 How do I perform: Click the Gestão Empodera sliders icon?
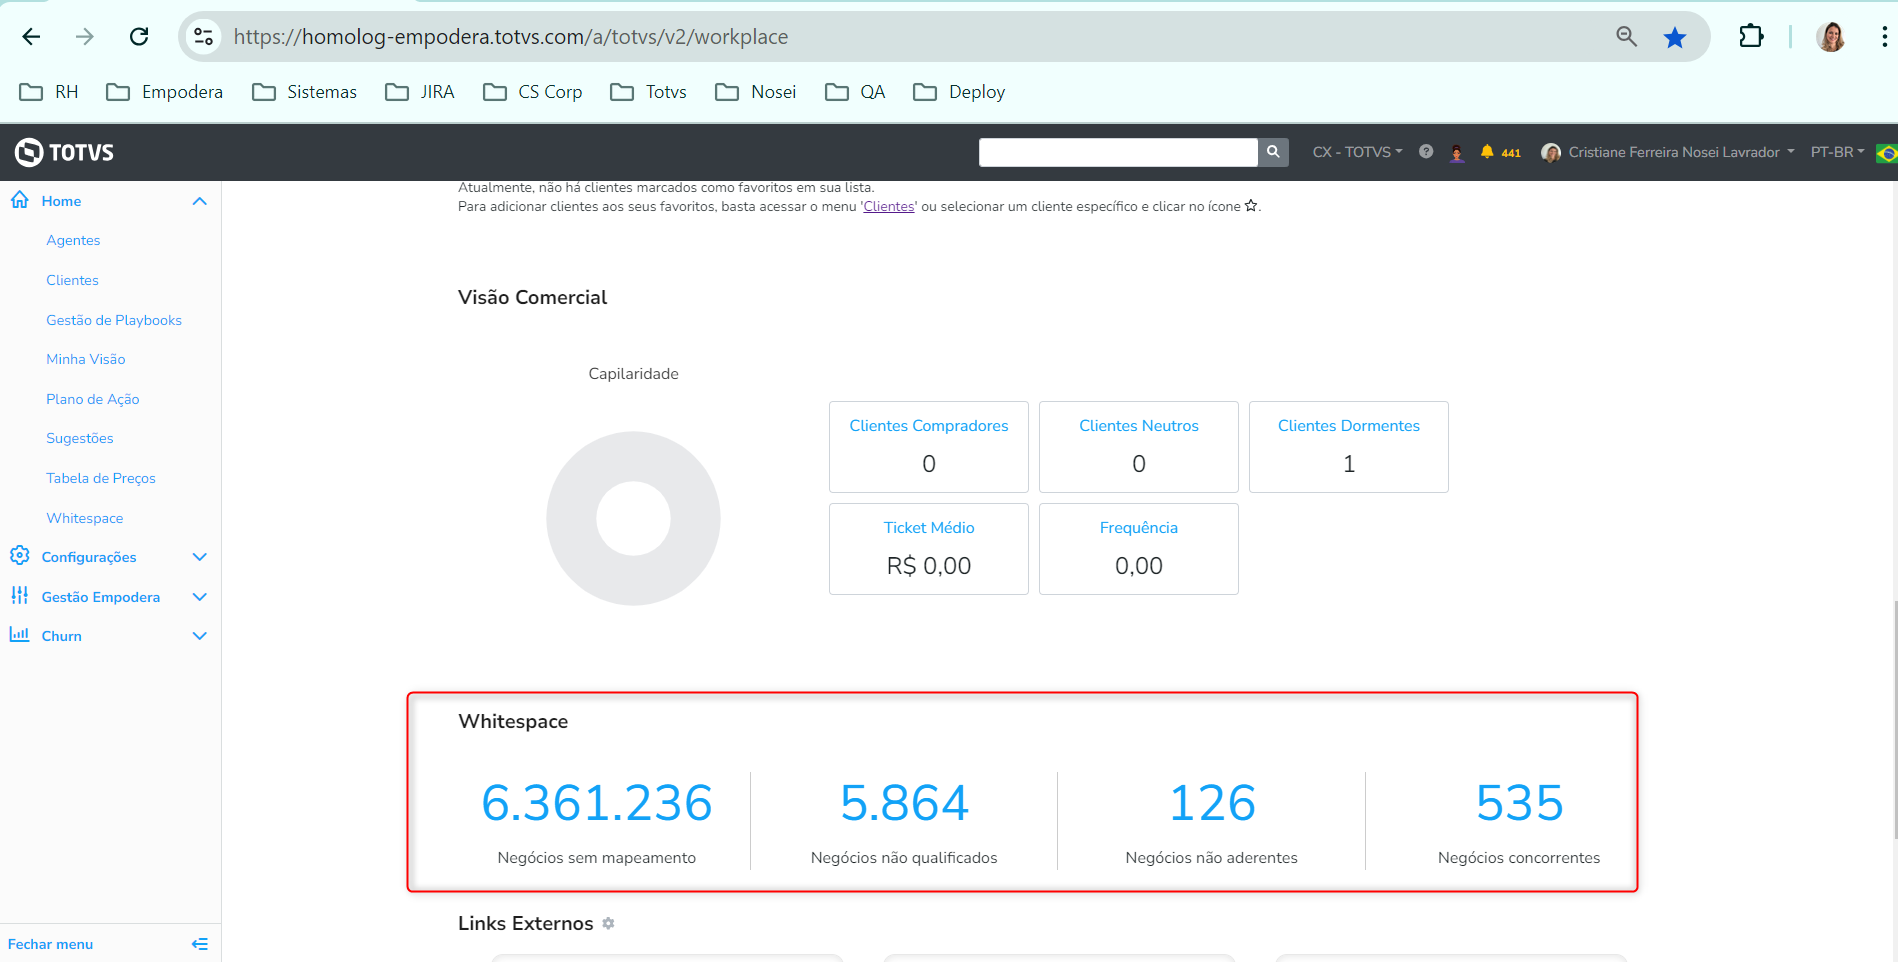coord(19,595)
